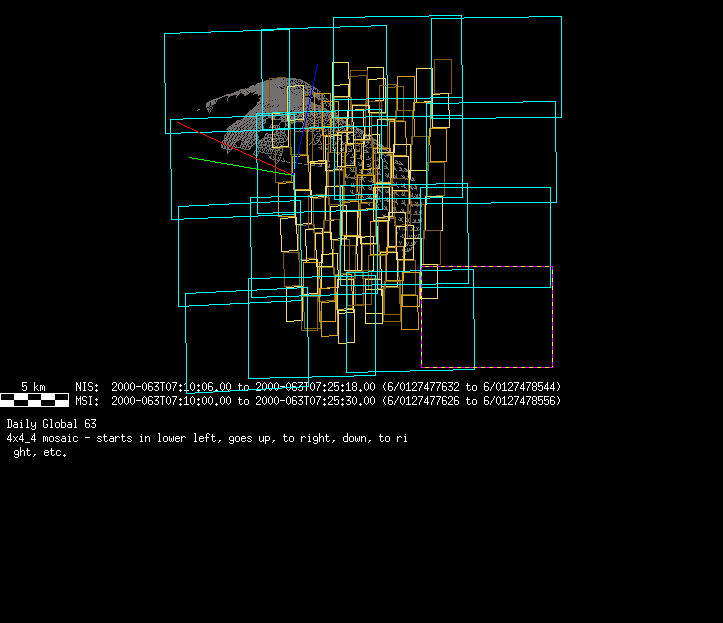Click the Daily Global 63 title text

[51, 424]
